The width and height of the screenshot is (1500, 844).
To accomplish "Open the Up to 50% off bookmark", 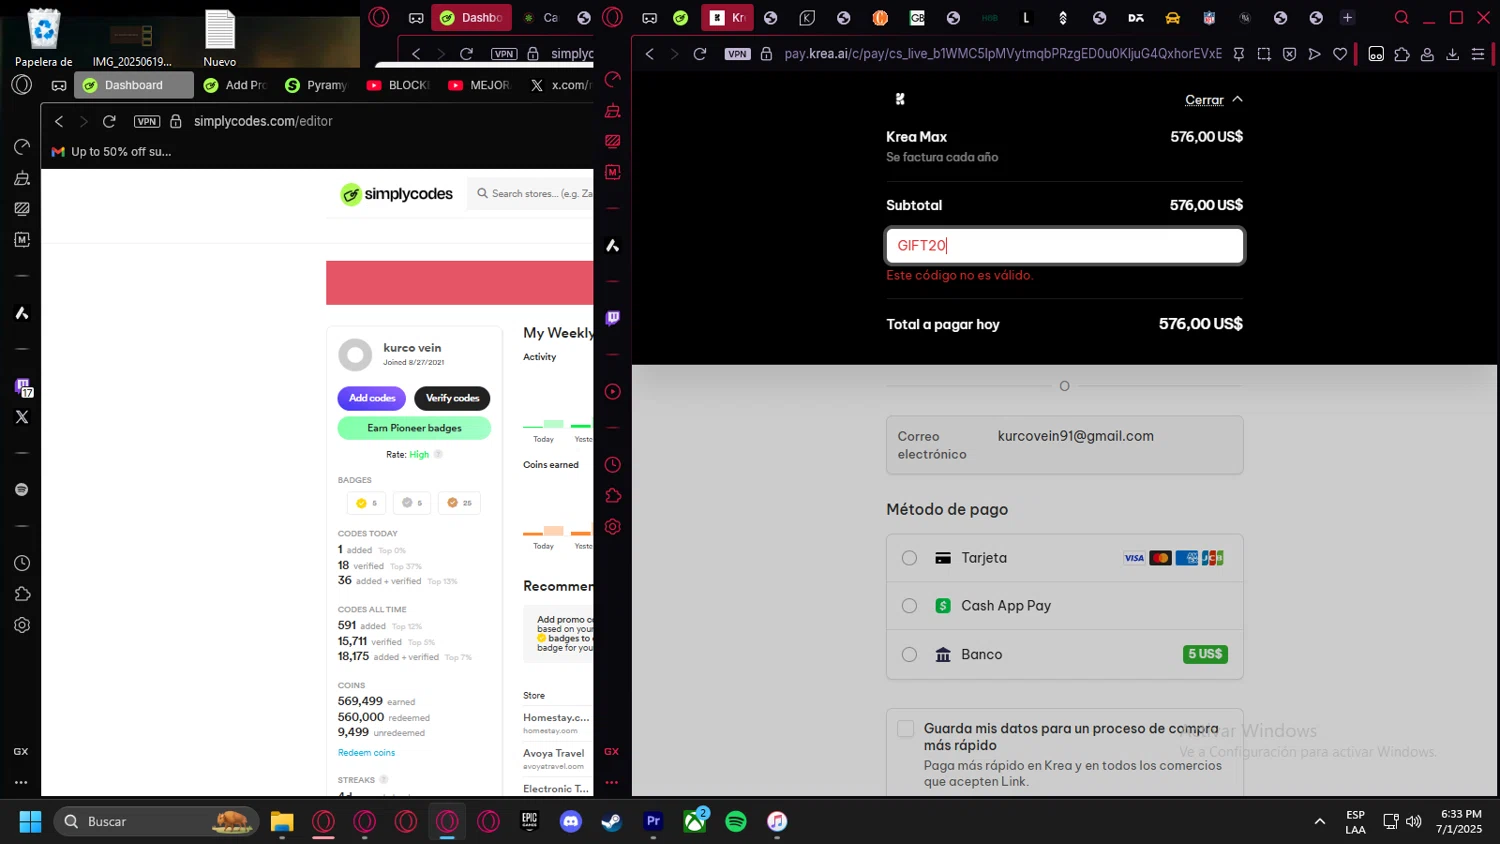I will pyautogui.click(x=111, y=152).
